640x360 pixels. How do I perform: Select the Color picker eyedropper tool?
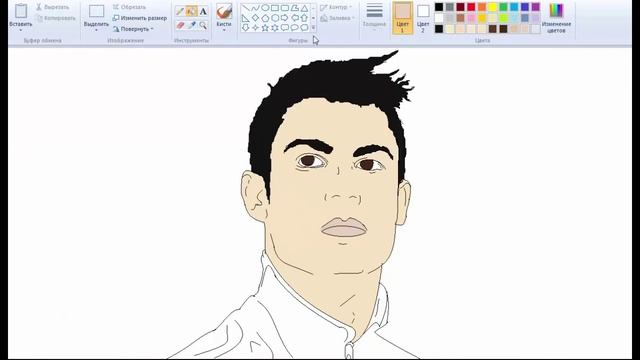[191, 25]
